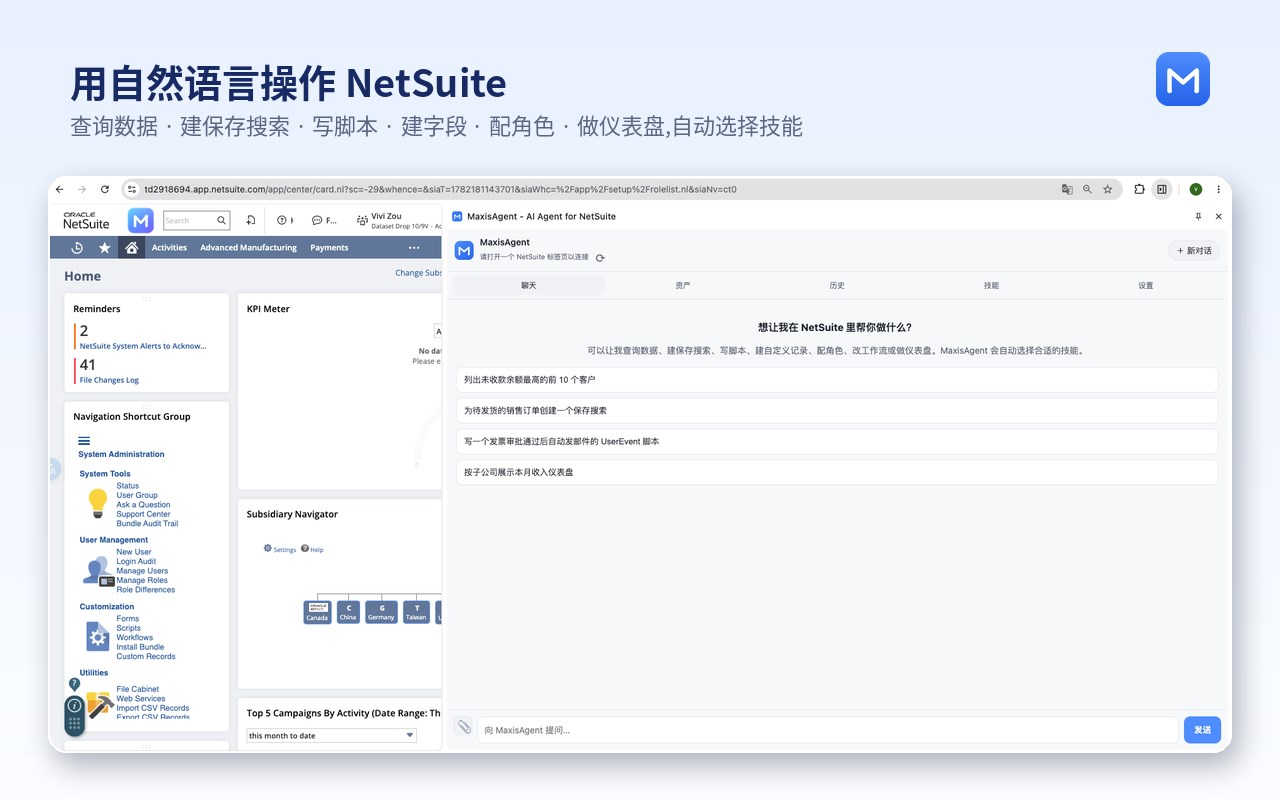Image resolution: width=1280 pixels, height=800 pixels.
Task: Open the browser profile avatar
Action: pyautogui.click(x=1195, y=189)
